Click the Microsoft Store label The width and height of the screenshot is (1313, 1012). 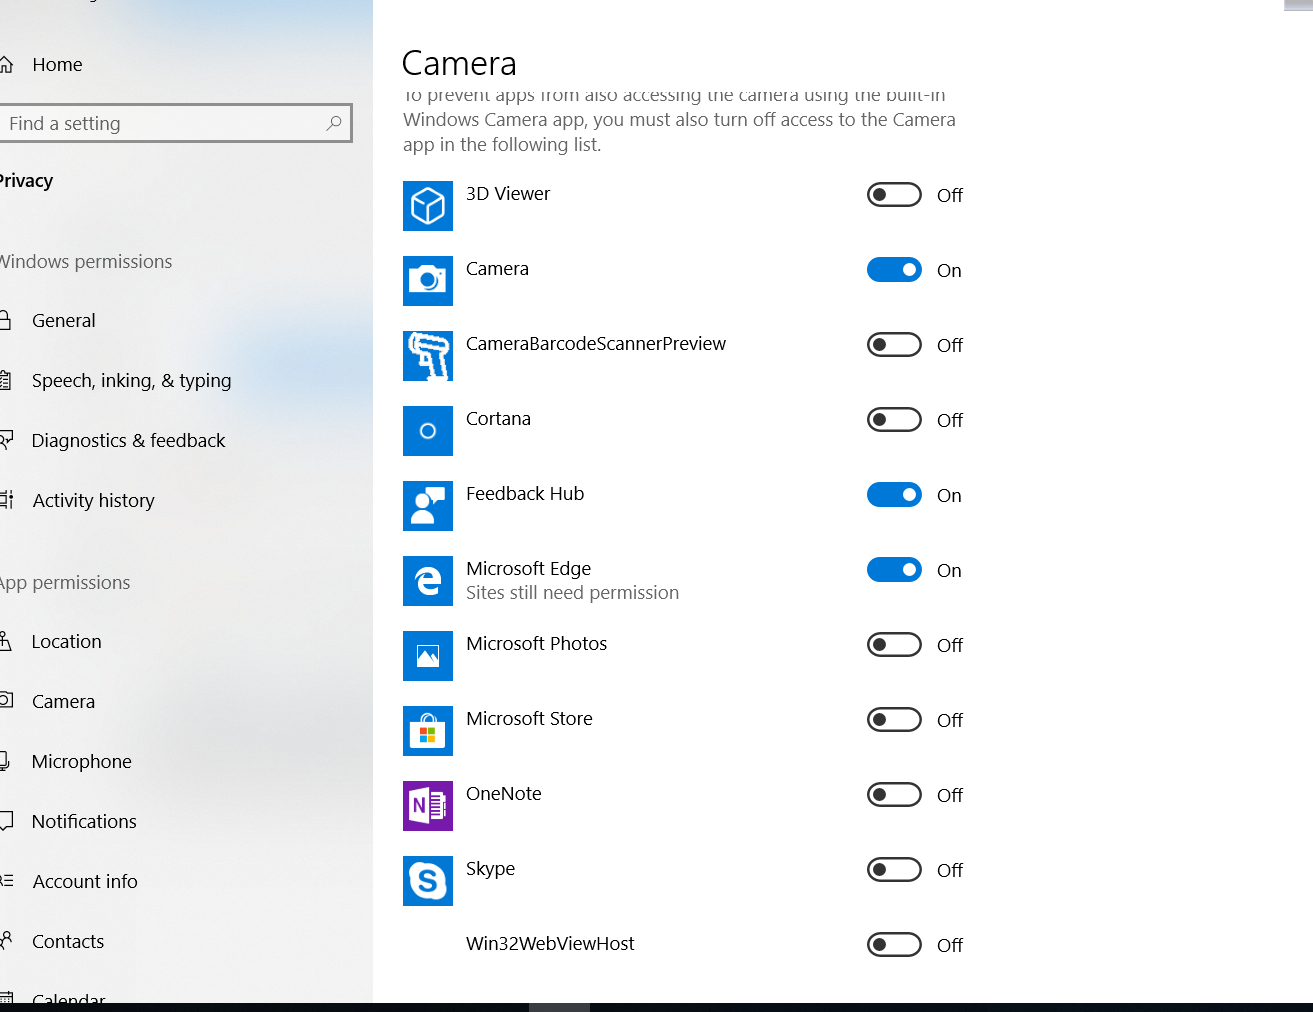click(529, 719)
